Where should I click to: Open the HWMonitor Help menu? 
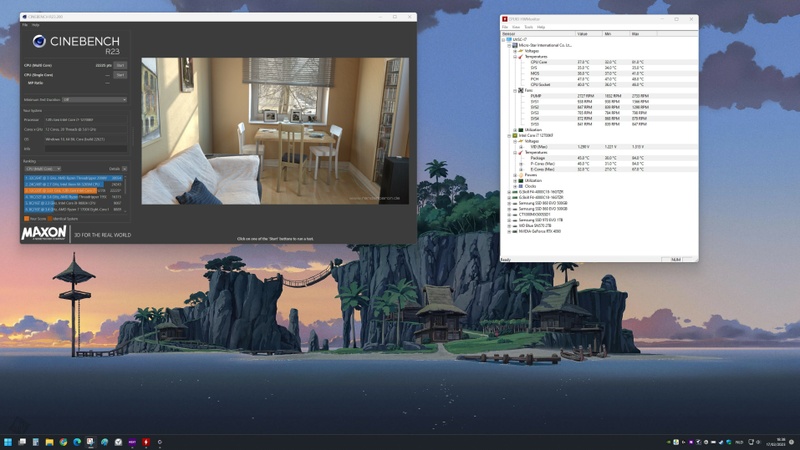541,27
